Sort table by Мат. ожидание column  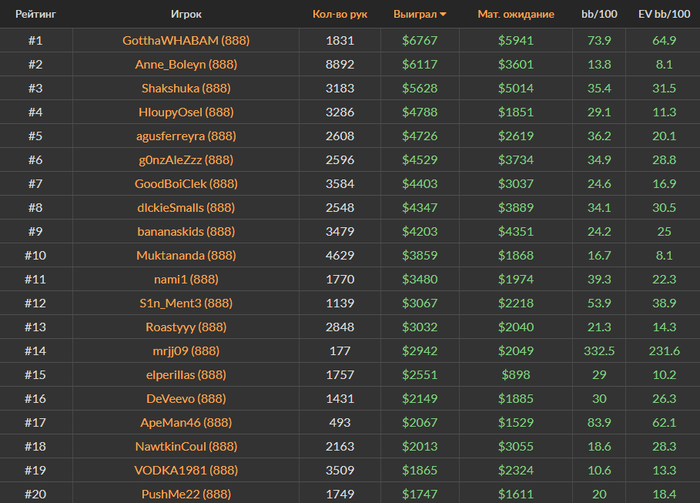pos(516,15)
